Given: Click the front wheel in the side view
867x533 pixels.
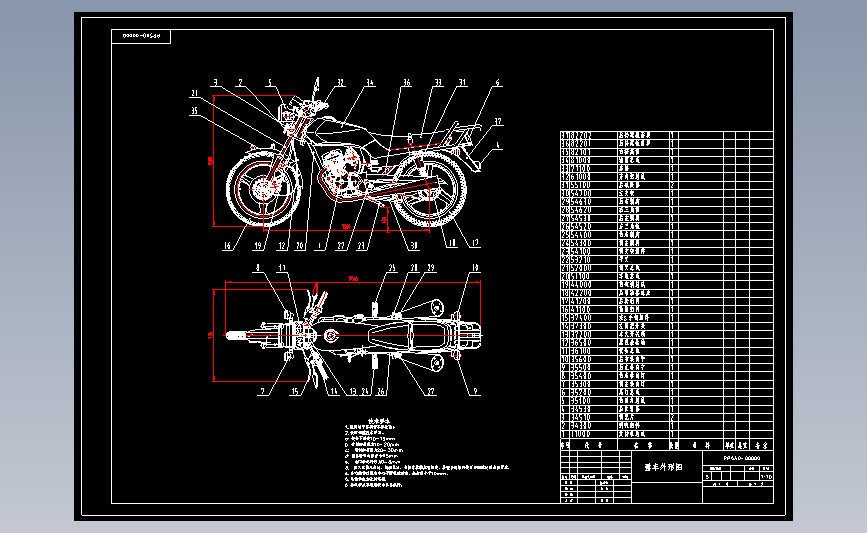Looking at the screenshot, I should click(x=264, y=189).
